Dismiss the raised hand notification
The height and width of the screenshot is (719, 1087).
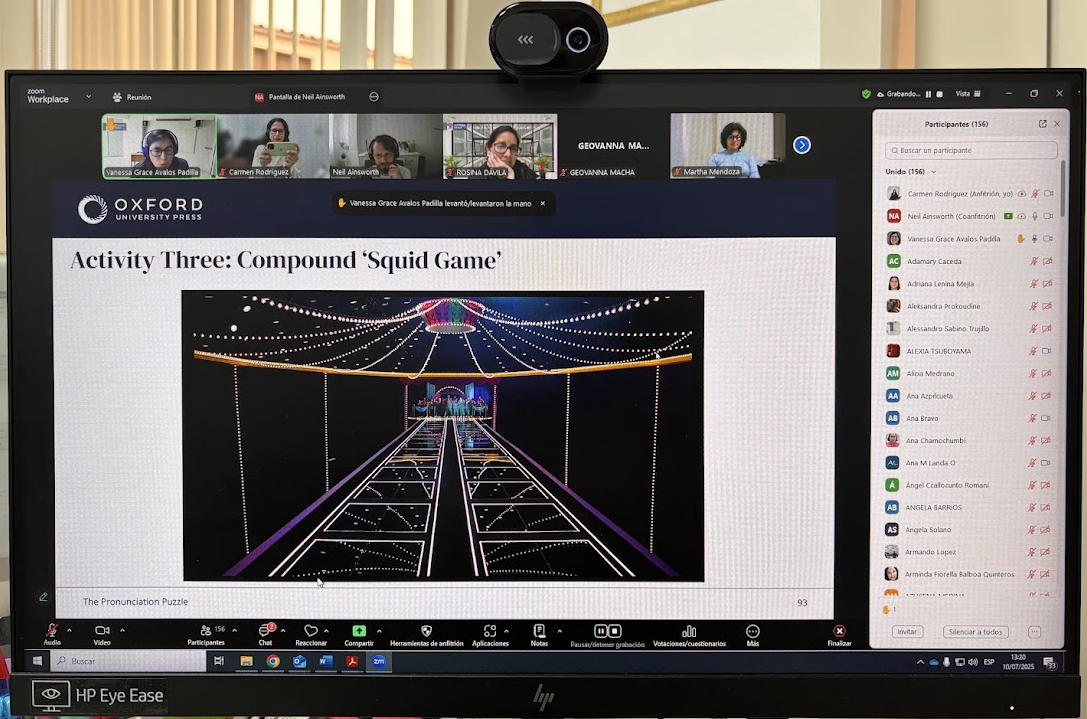coord(543,203)
